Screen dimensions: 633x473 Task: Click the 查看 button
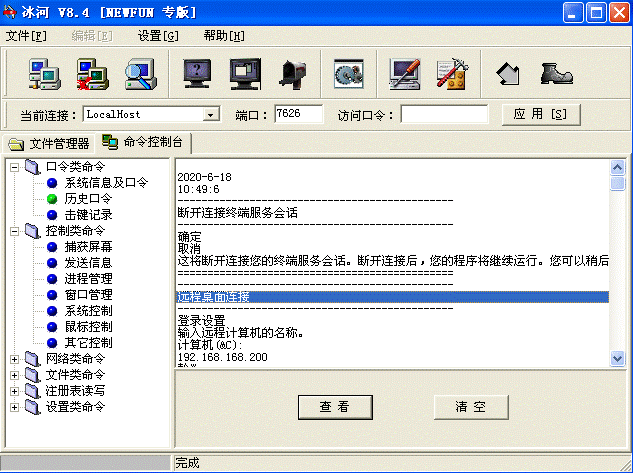point(335,407)
